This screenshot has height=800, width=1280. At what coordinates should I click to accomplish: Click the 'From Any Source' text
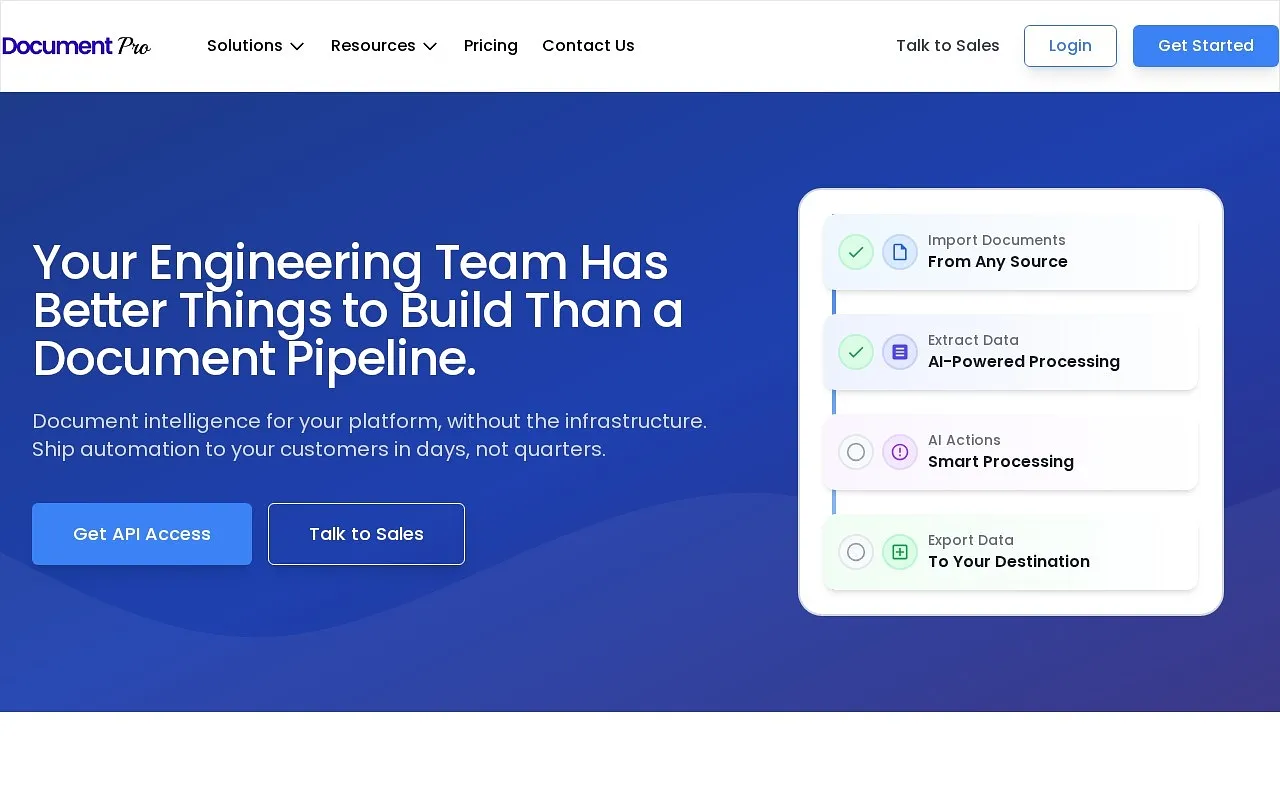pos(998,262)
